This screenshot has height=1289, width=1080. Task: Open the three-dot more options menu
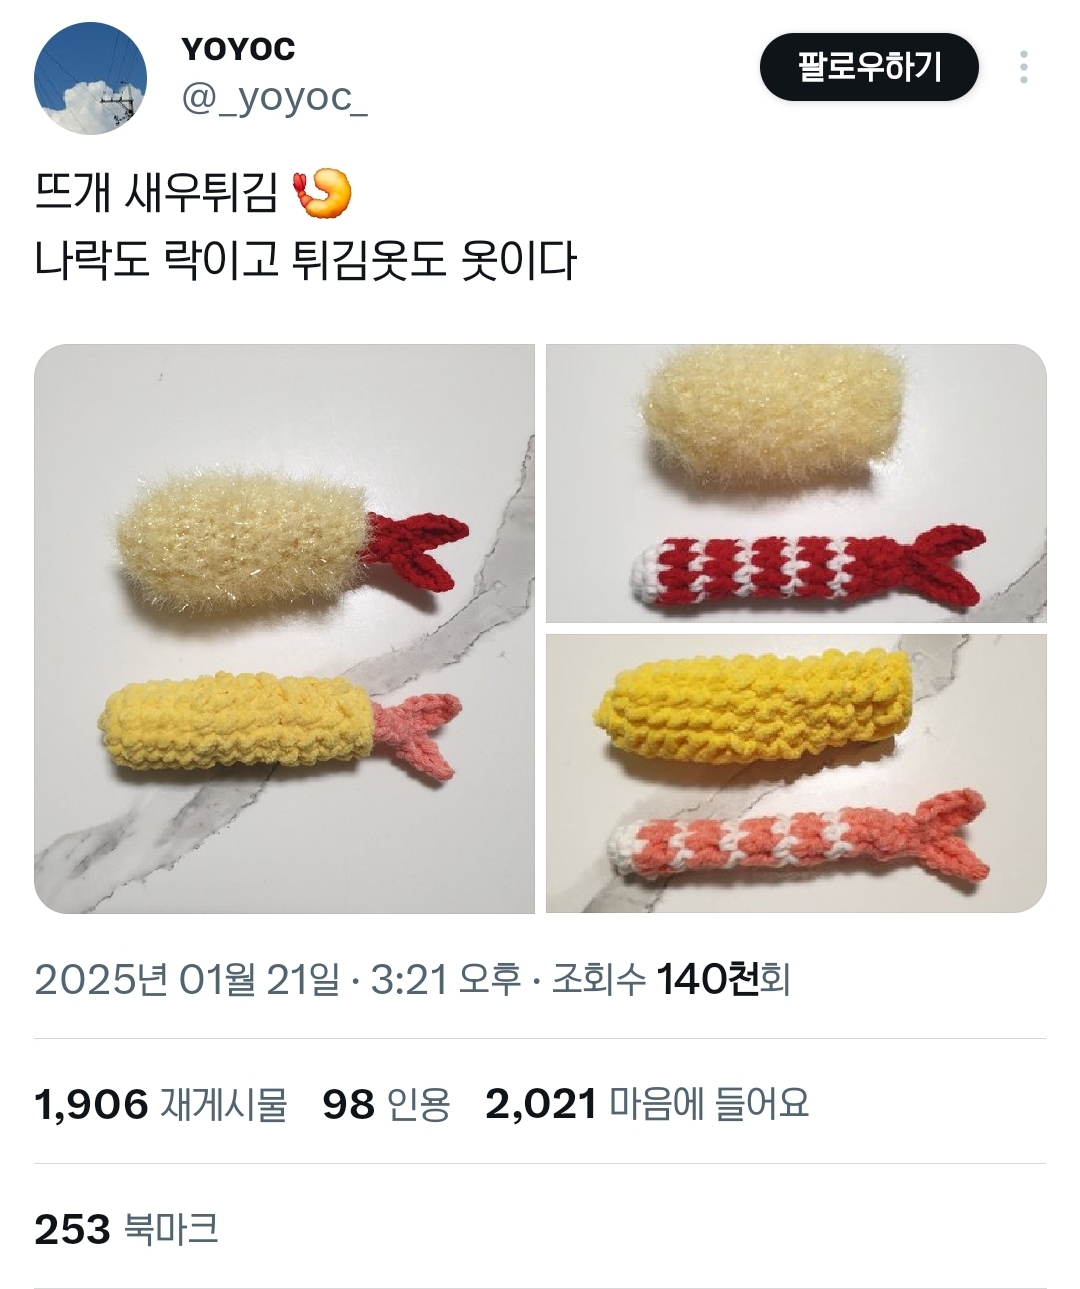point(1023,67)
